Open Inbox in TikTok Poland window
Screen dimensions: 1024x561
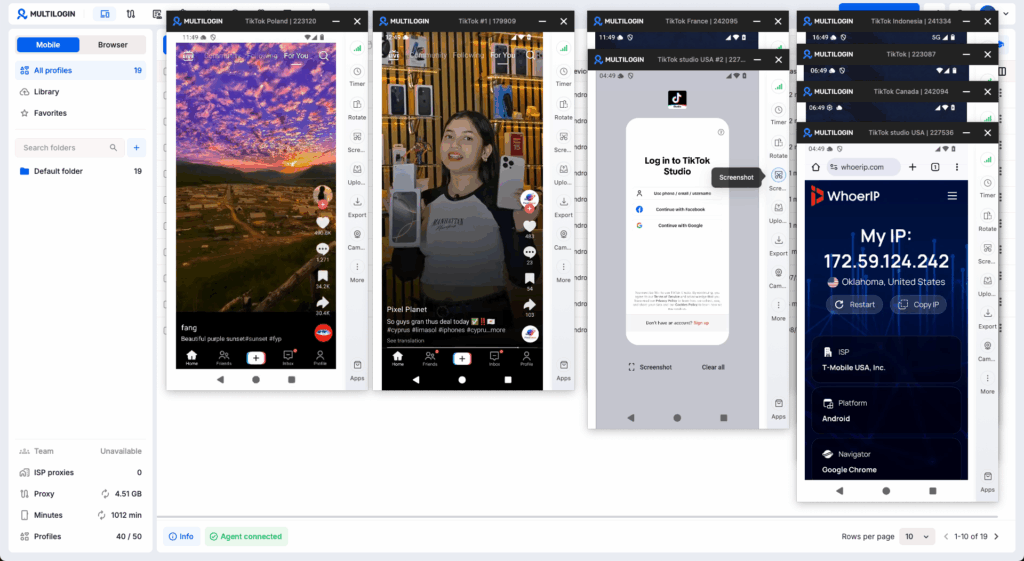[288, 357]
